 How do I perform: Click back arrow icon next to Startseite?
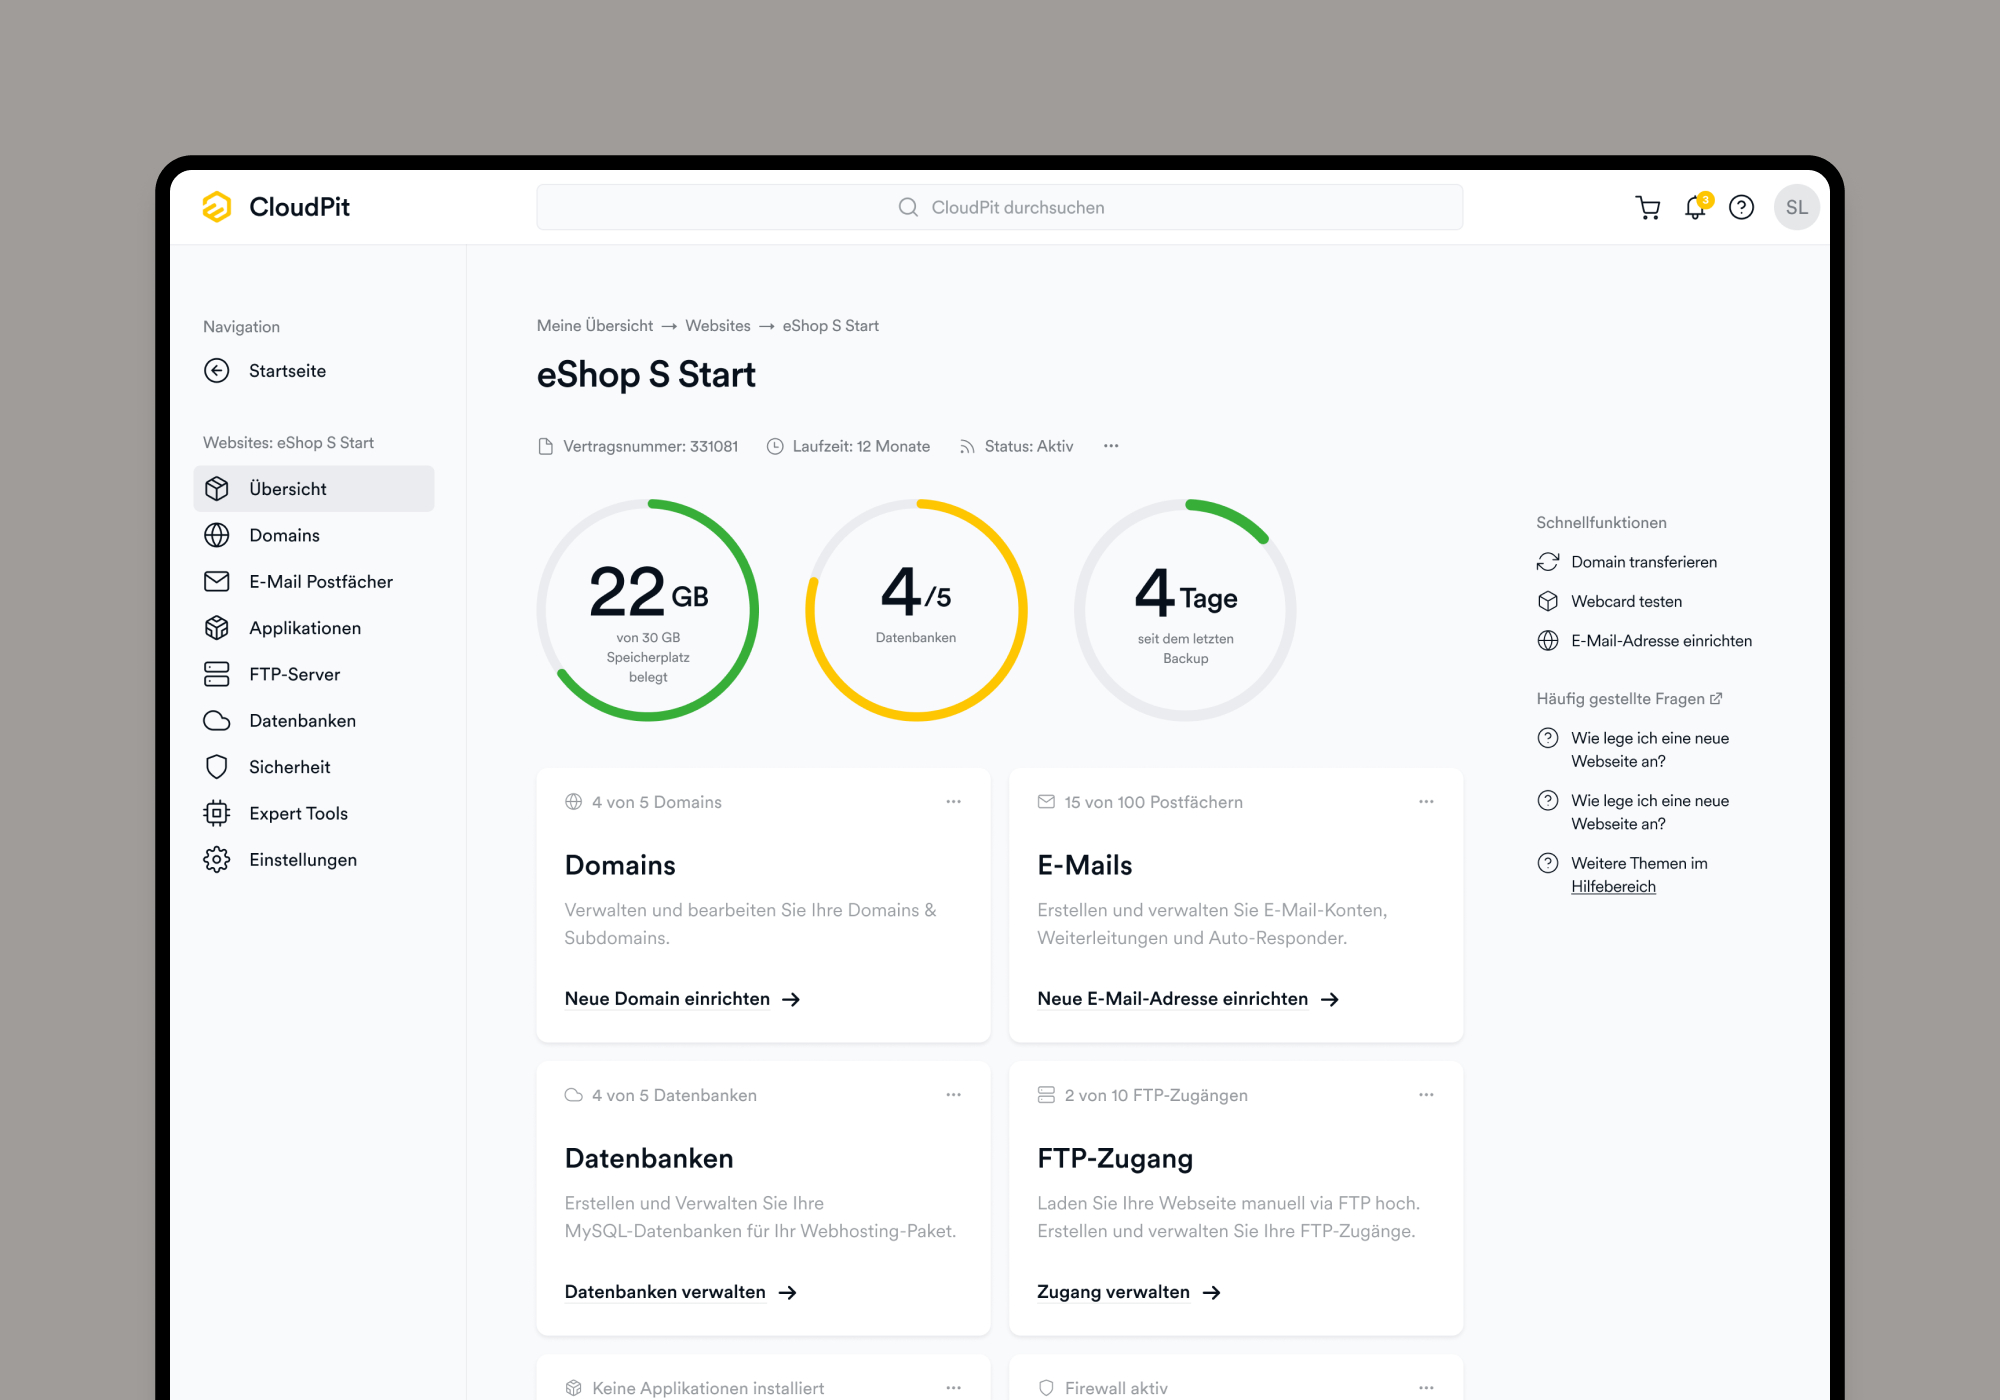[x=217, y=371]
